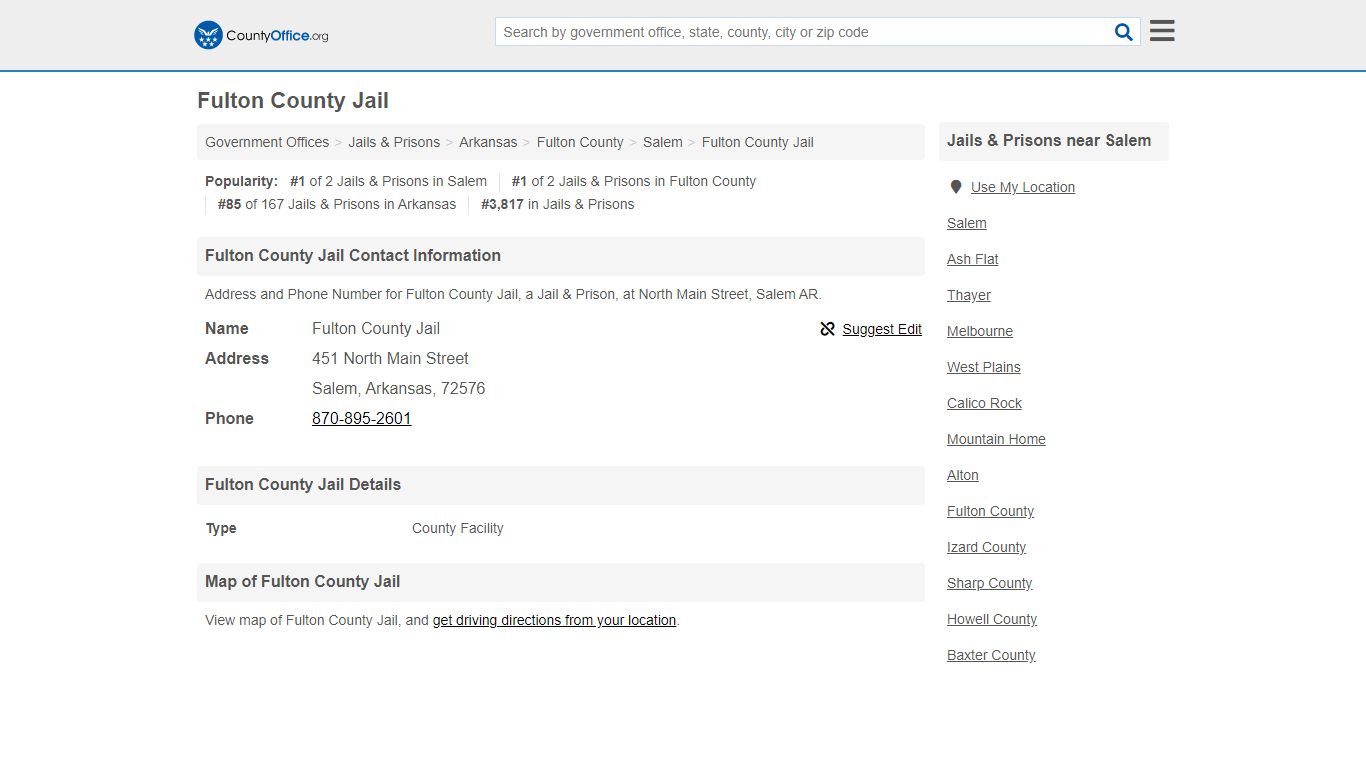
Task: Open the hamburger menu
Action: [1162, 31]
